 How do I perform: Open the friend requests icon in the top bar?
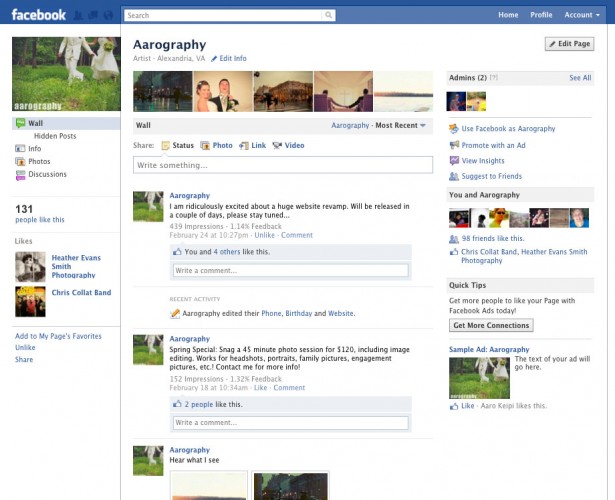point(78,15)
